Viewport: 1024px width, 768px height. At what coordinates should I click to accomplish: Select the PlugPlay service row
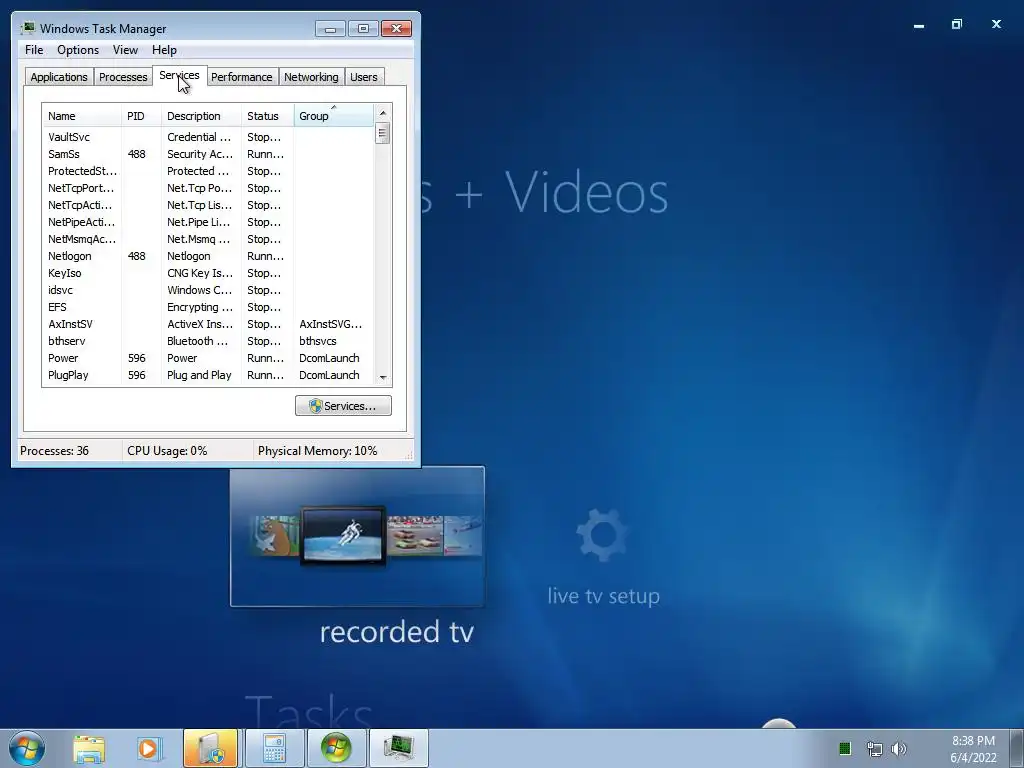click(x=208, y=375)
